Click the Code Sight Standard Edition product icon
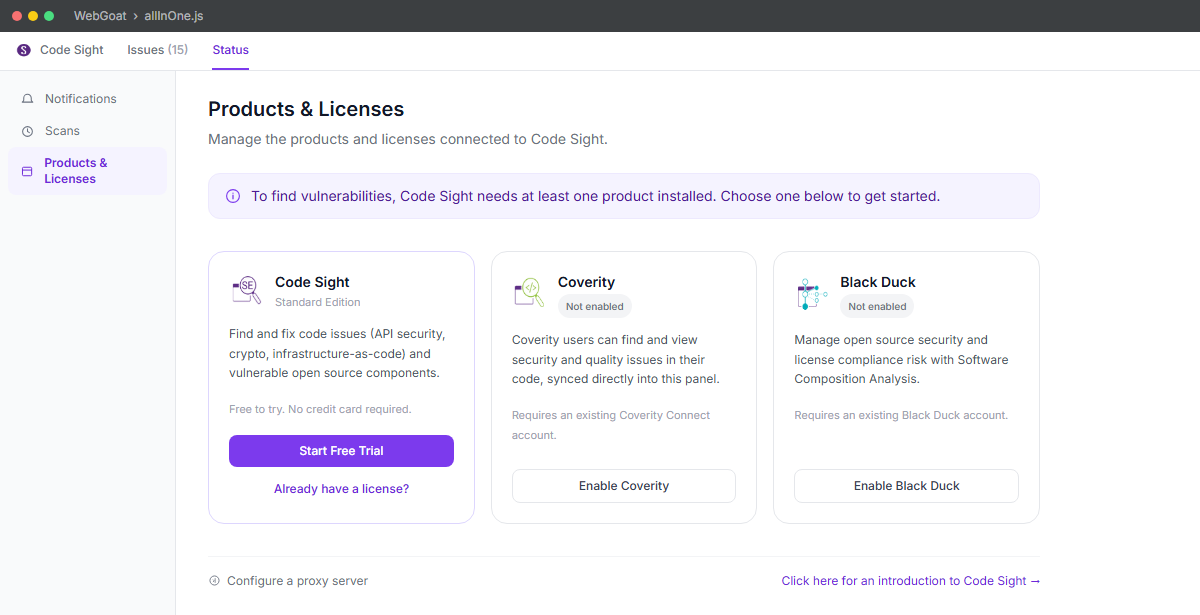This screenshot has width=1200, height=615. (246, 291)
